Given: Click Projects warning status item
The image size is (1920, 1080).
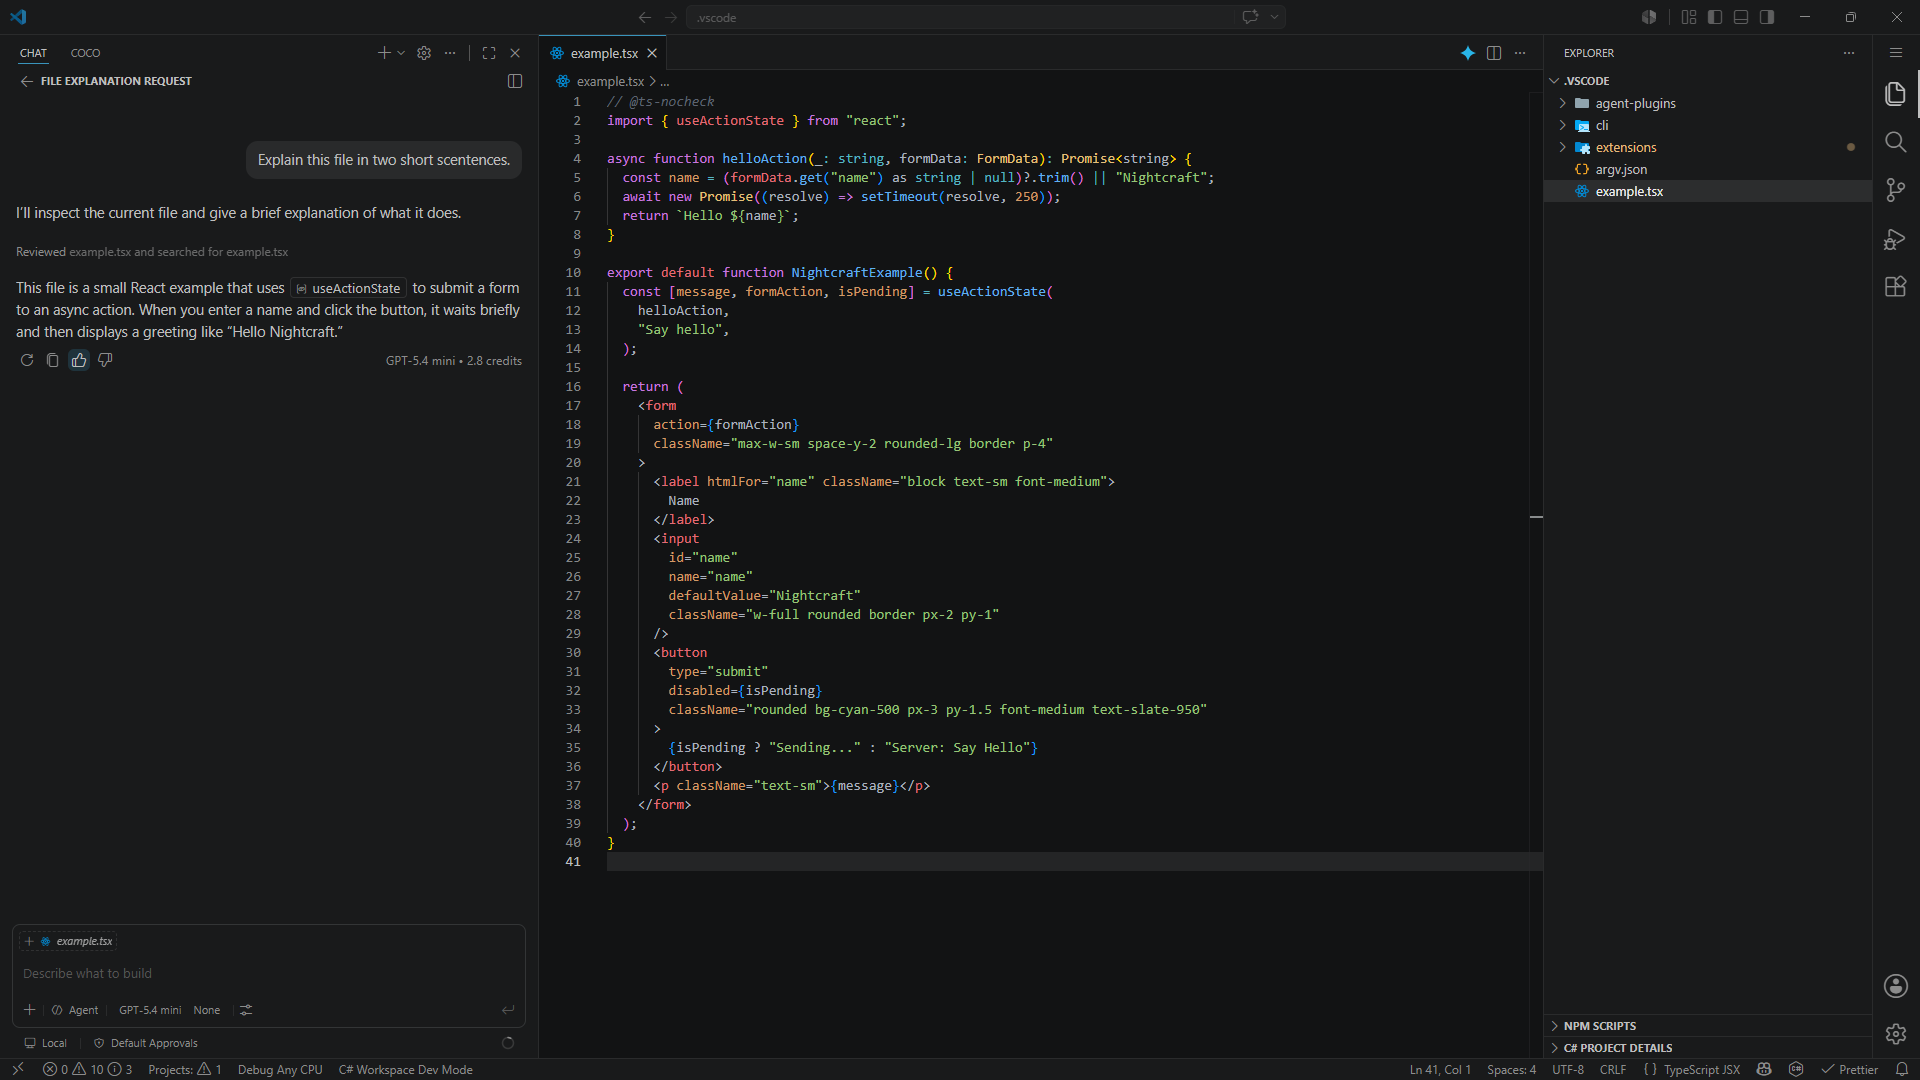Looking at the screenshot, I should click(x=185, y=1069).
